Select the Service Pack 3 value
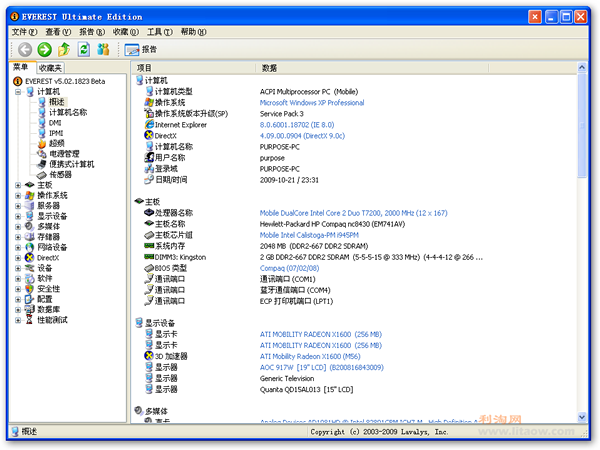Viewport: 600px width, 450px height. tap(282, 114)
